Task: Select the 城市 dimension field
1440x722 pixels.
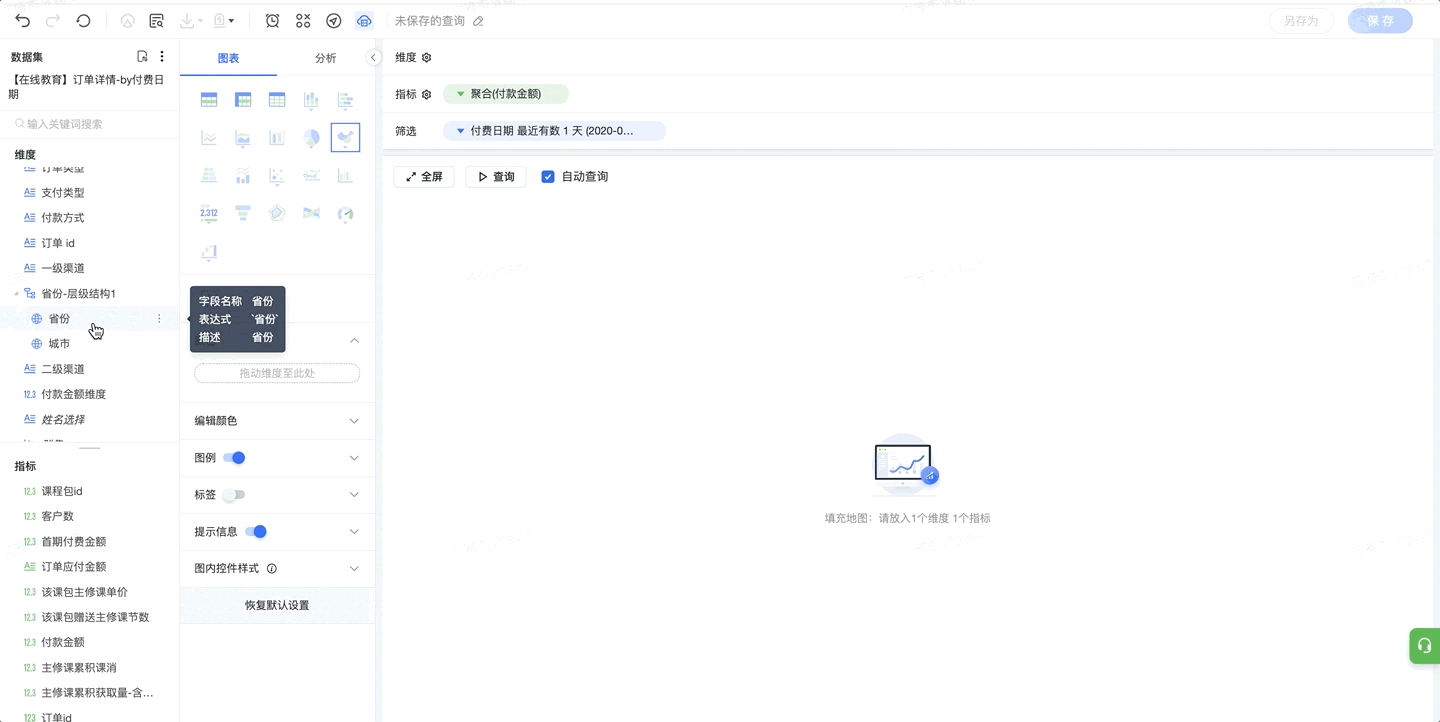Action: (x=59, y=344)
